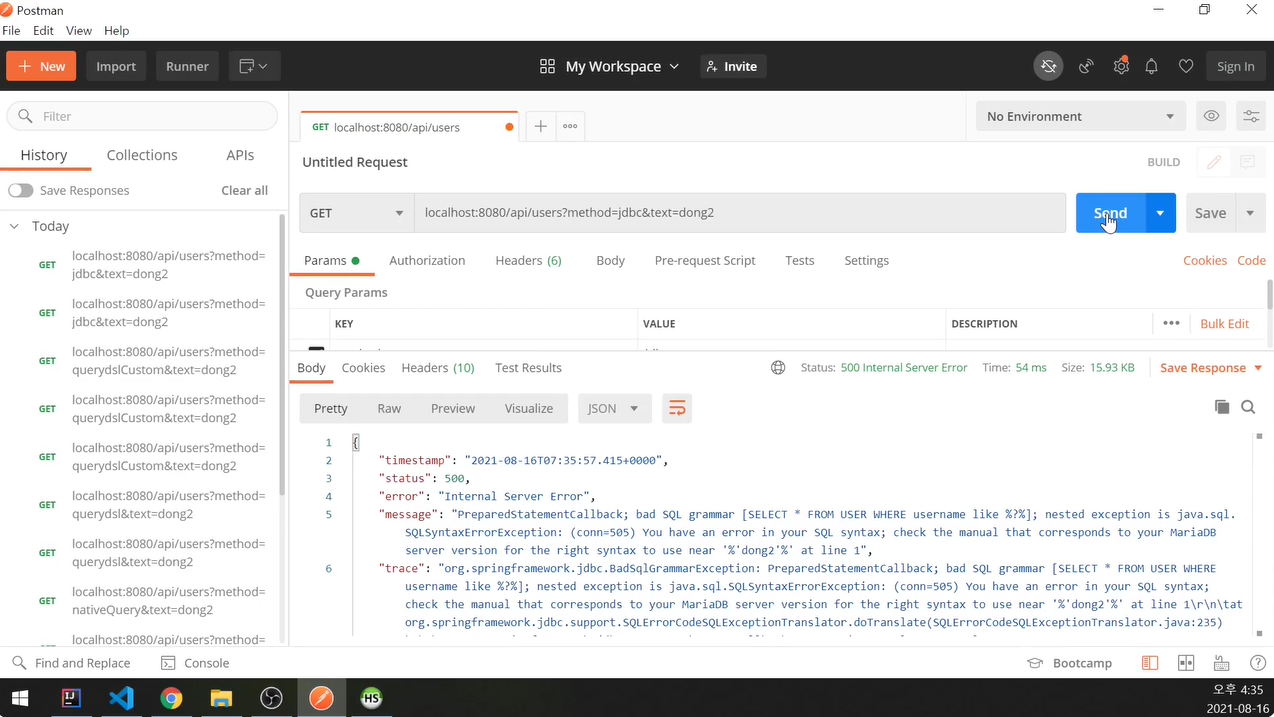Open Postman settings gear icon

click(x=1120, y=66)
